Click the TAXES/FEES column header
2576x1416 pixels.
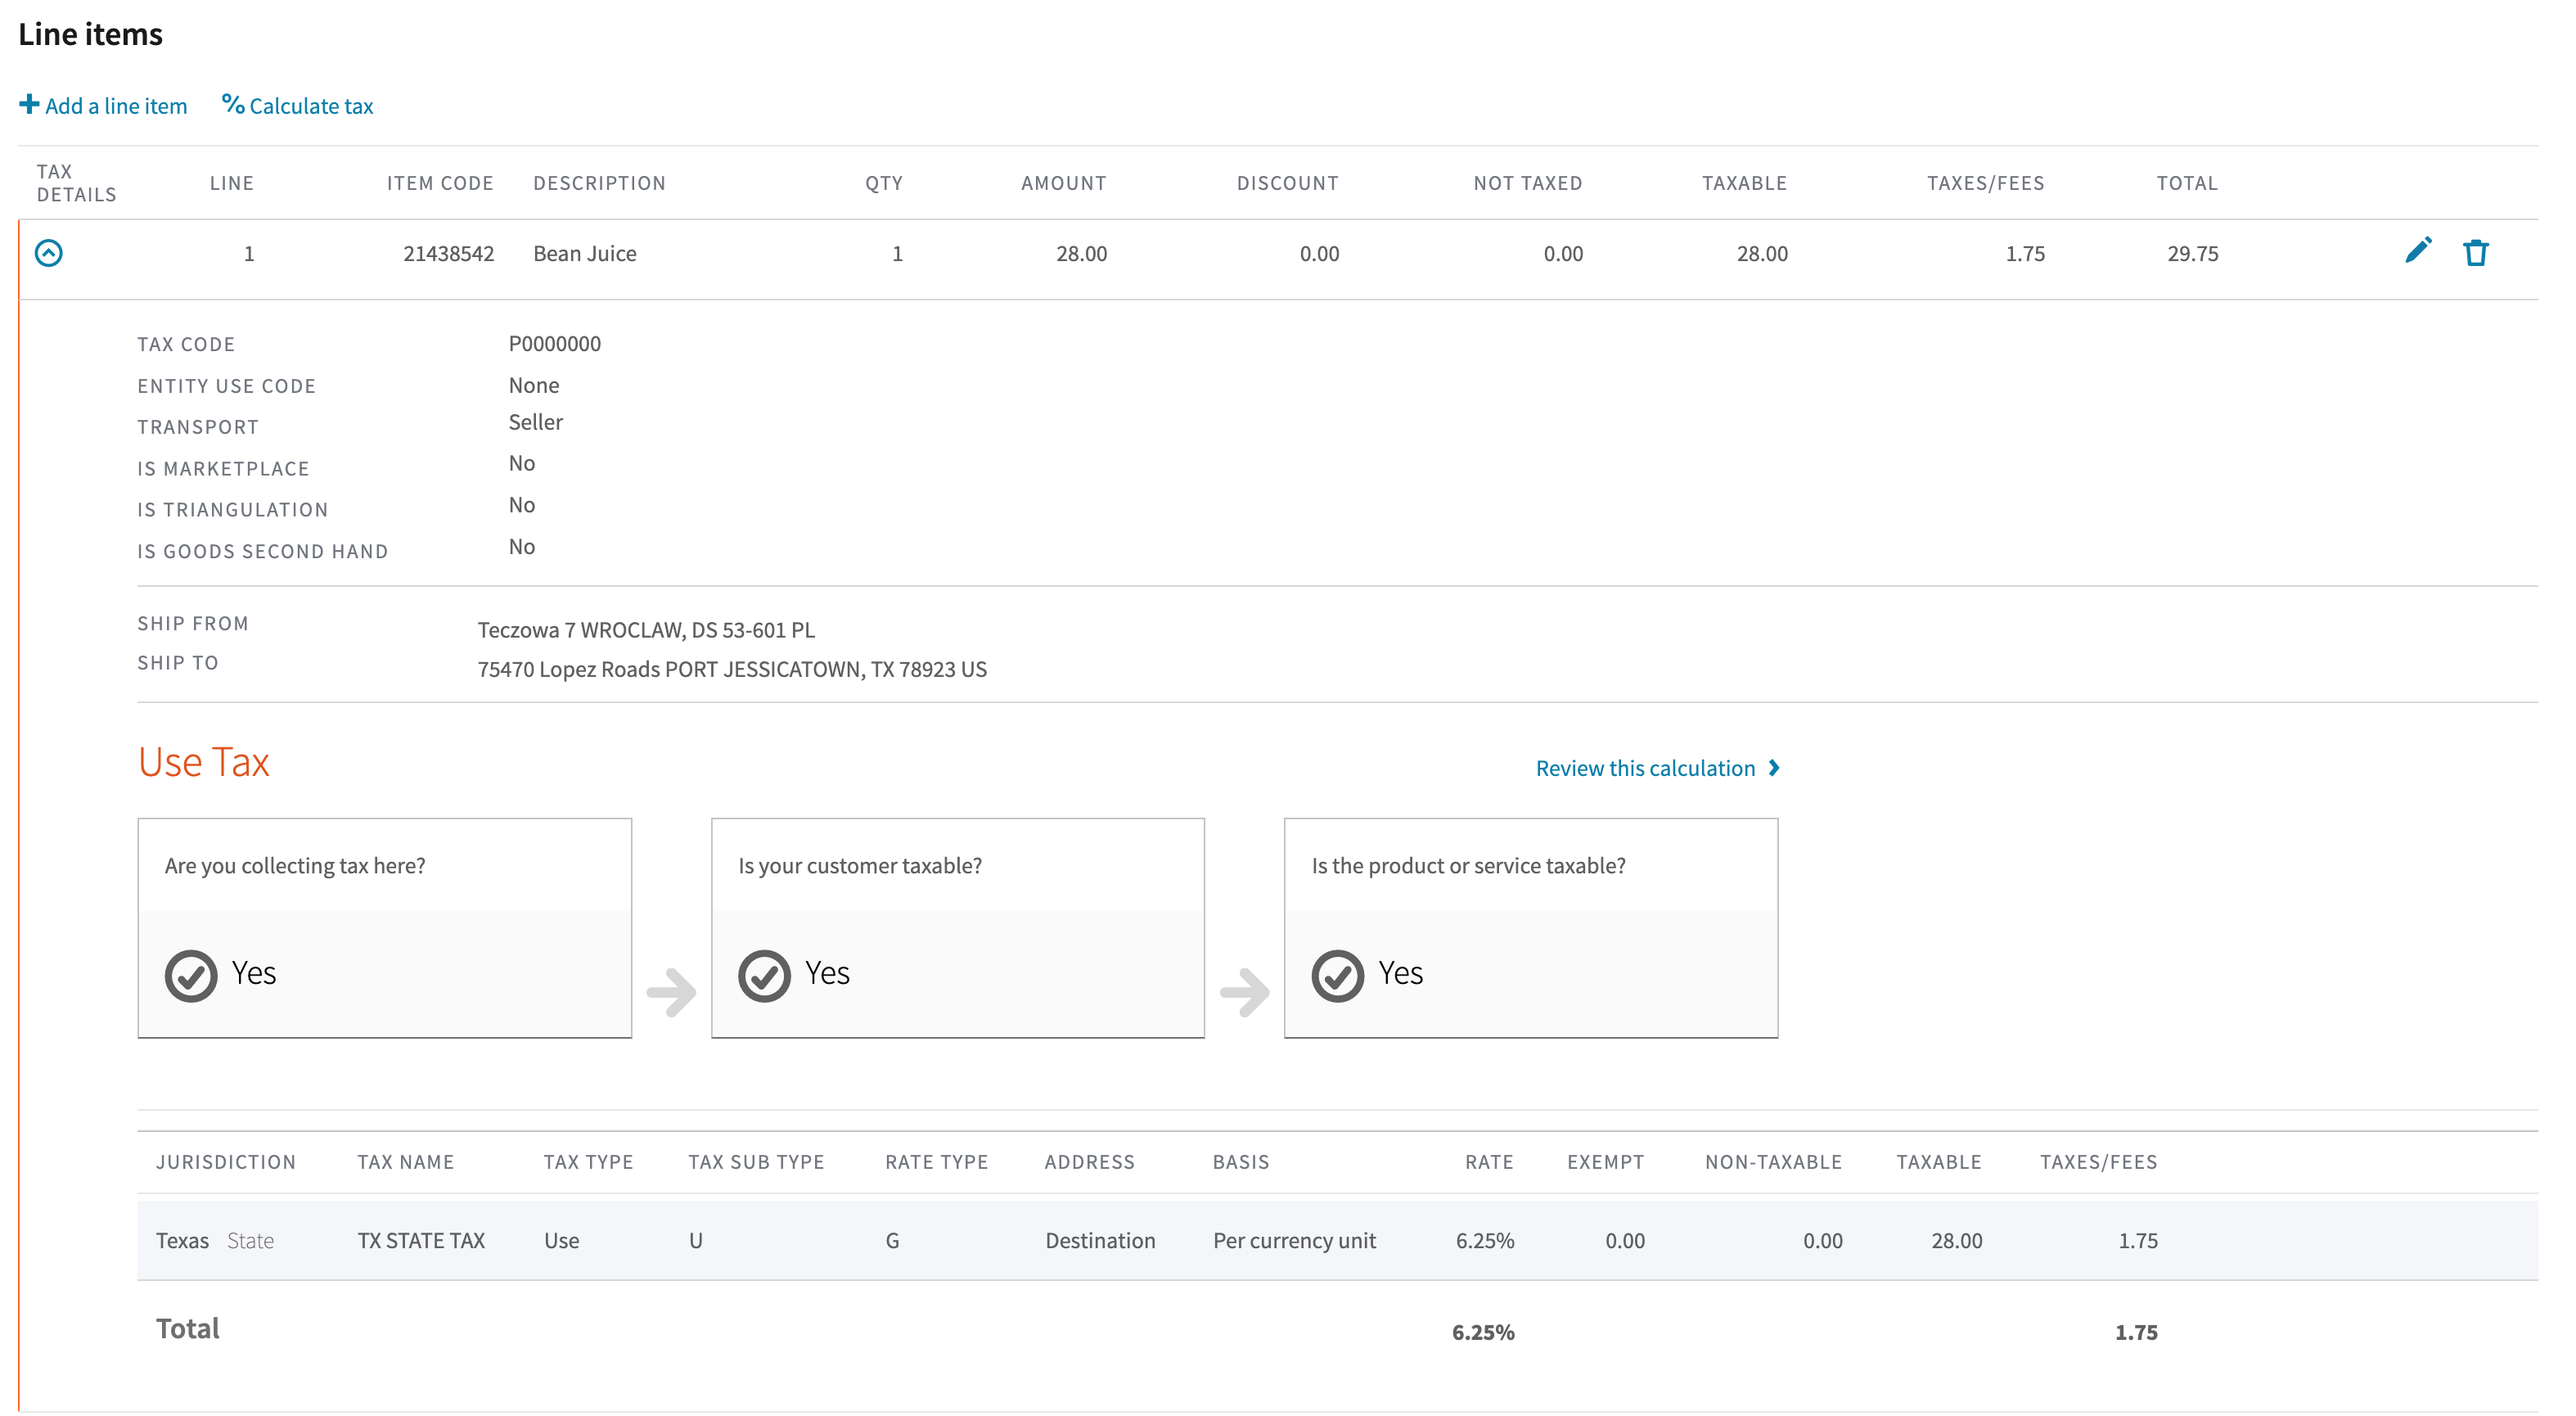[x=1985, y=182]
